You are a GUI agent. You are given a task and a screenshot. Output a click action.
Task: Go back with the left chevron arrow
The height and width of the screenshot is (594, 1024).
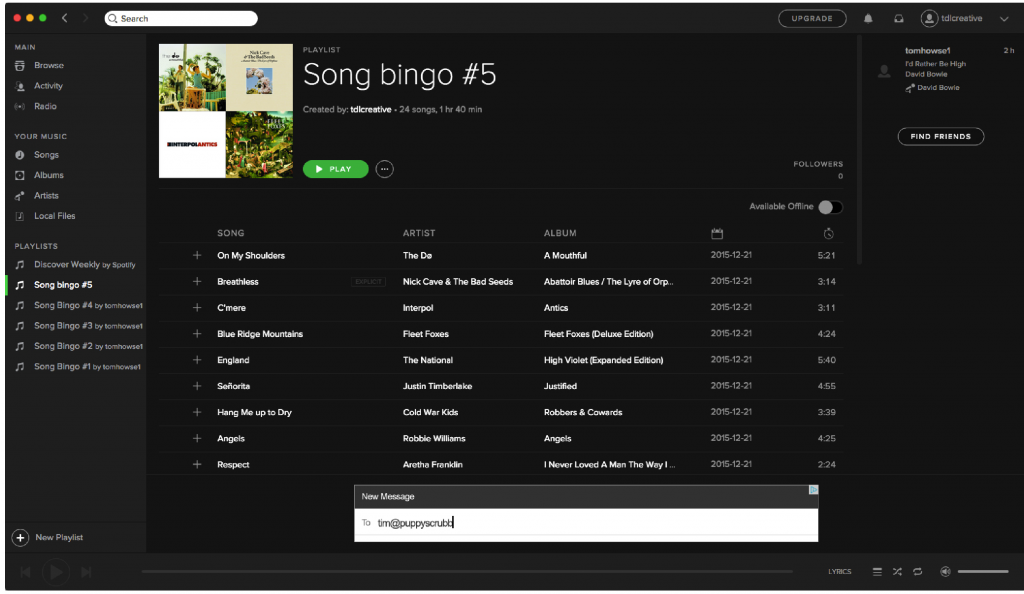(x=65, y=18)
